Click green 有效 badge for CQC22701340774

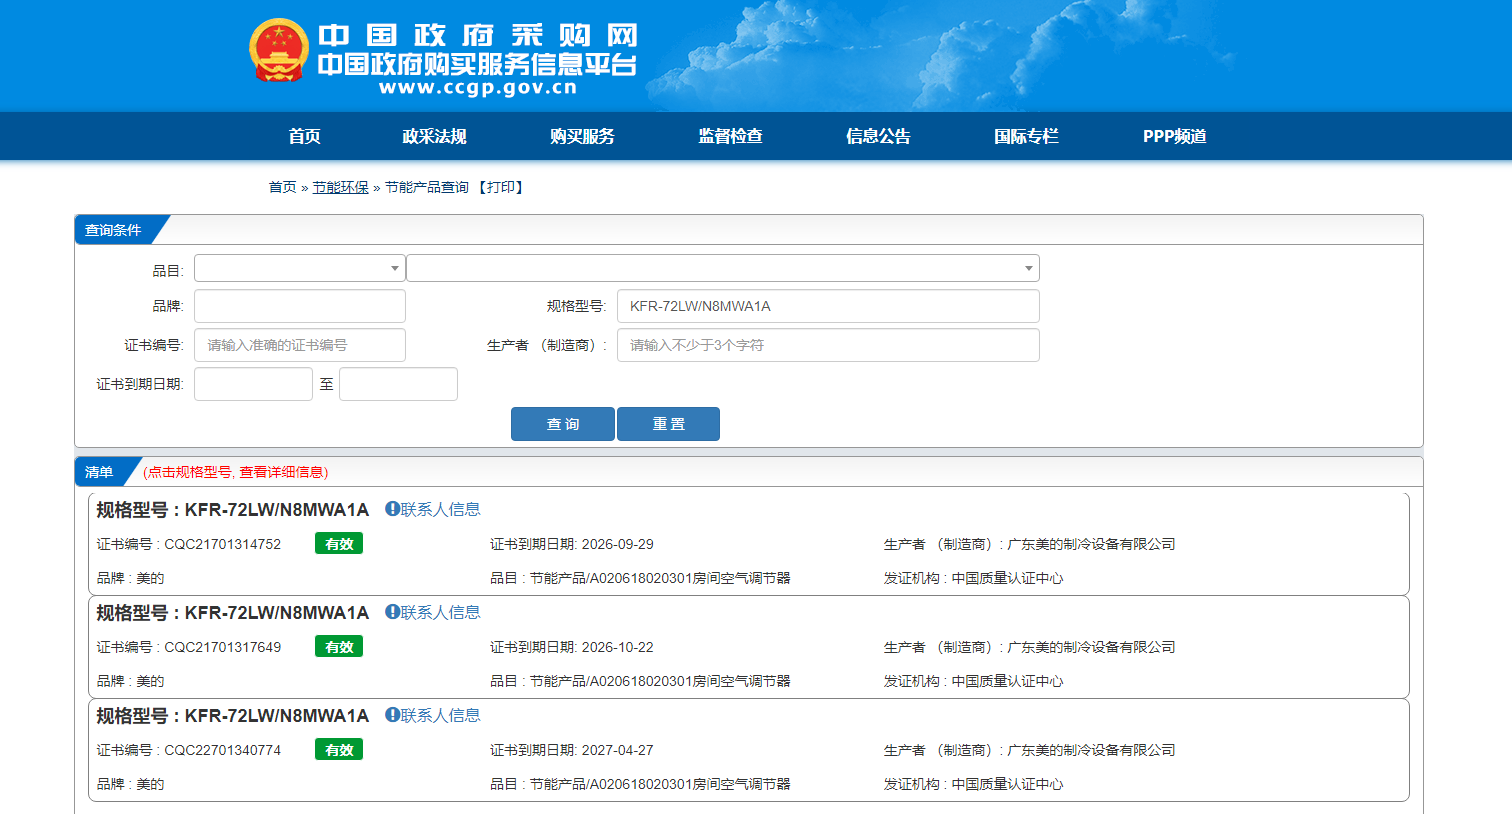coord(339,750)
